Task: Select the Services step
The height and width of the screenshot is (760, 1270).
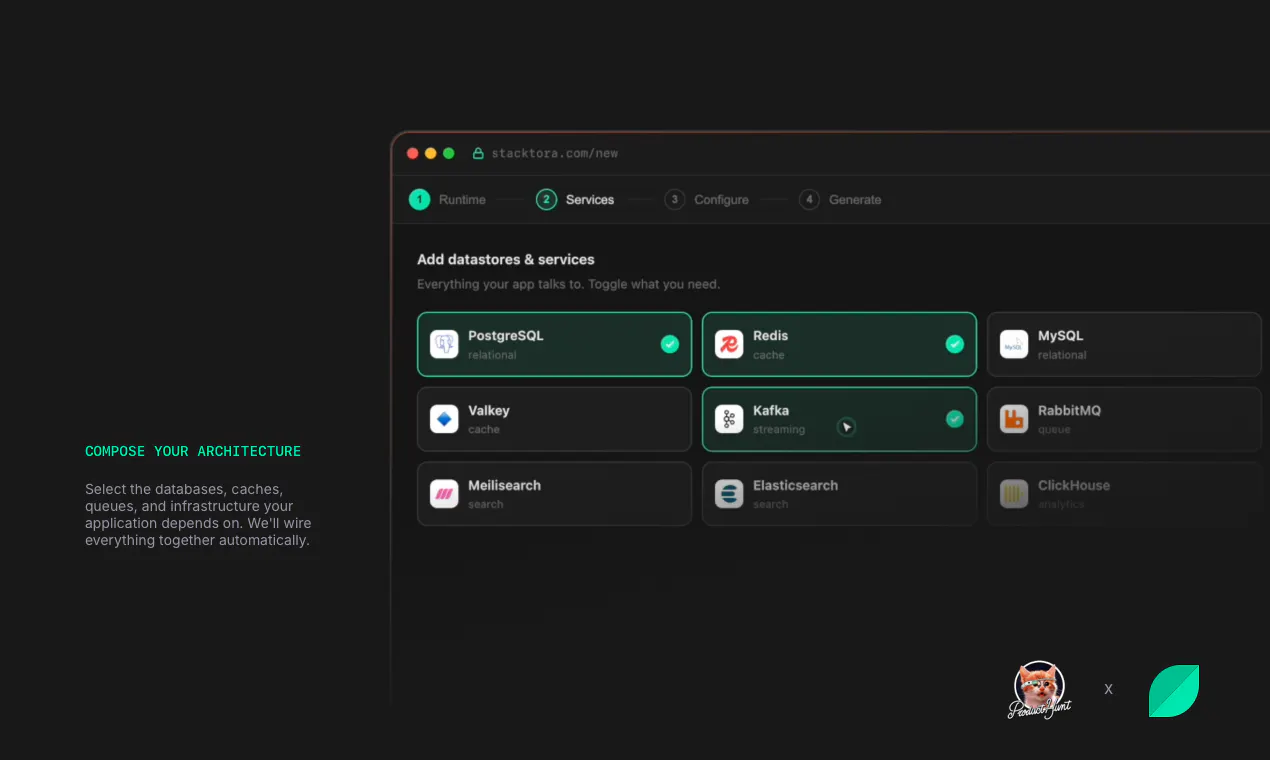Action: [575, 200]
